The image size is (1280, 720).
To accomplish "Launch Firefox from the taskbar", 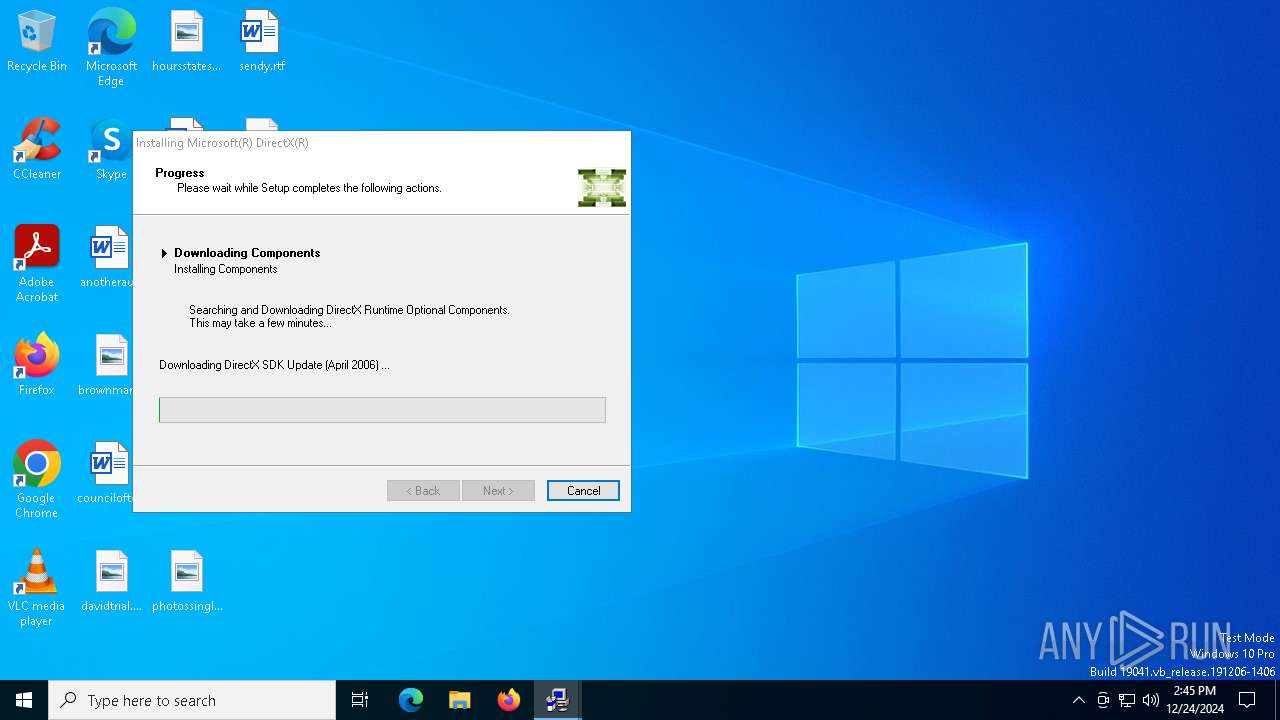I will (x=509, y=700).
